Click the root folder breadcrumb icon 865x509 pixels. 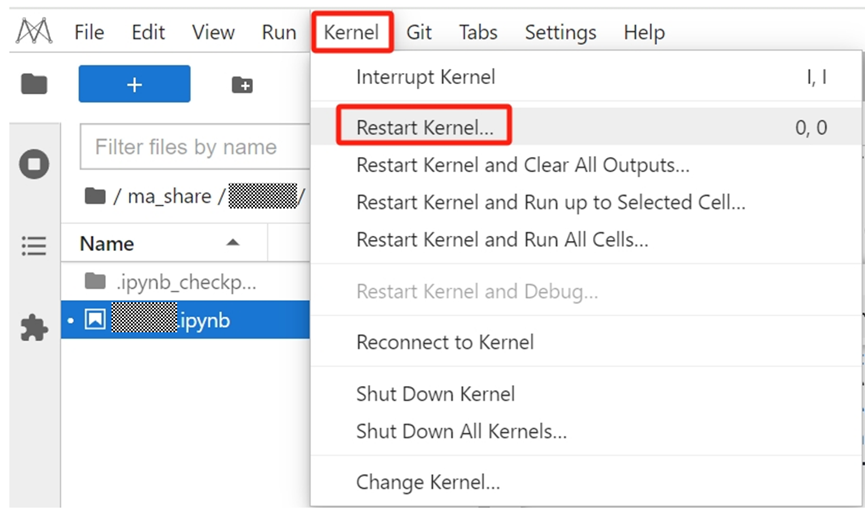(x=95, y=196)
